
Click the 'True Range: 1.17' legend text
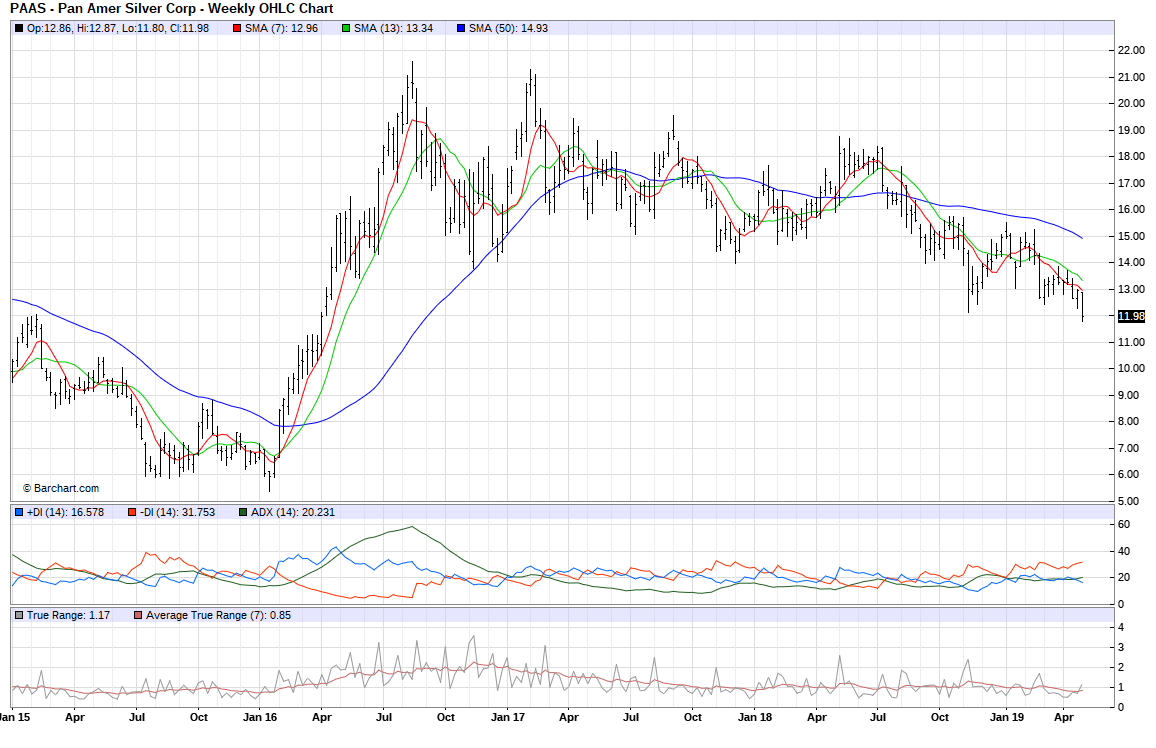[x=69, y=615]
